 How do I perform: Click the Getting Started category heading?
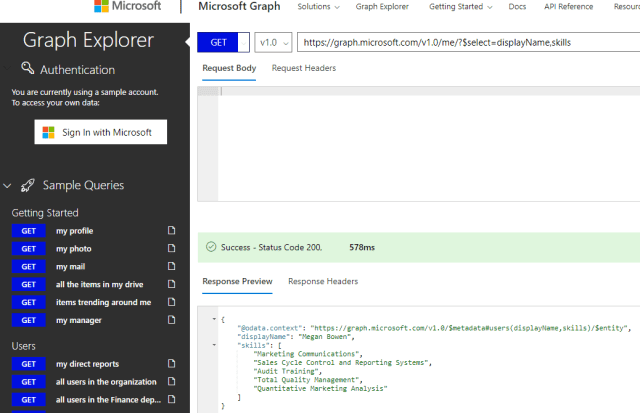click(45, 213)
